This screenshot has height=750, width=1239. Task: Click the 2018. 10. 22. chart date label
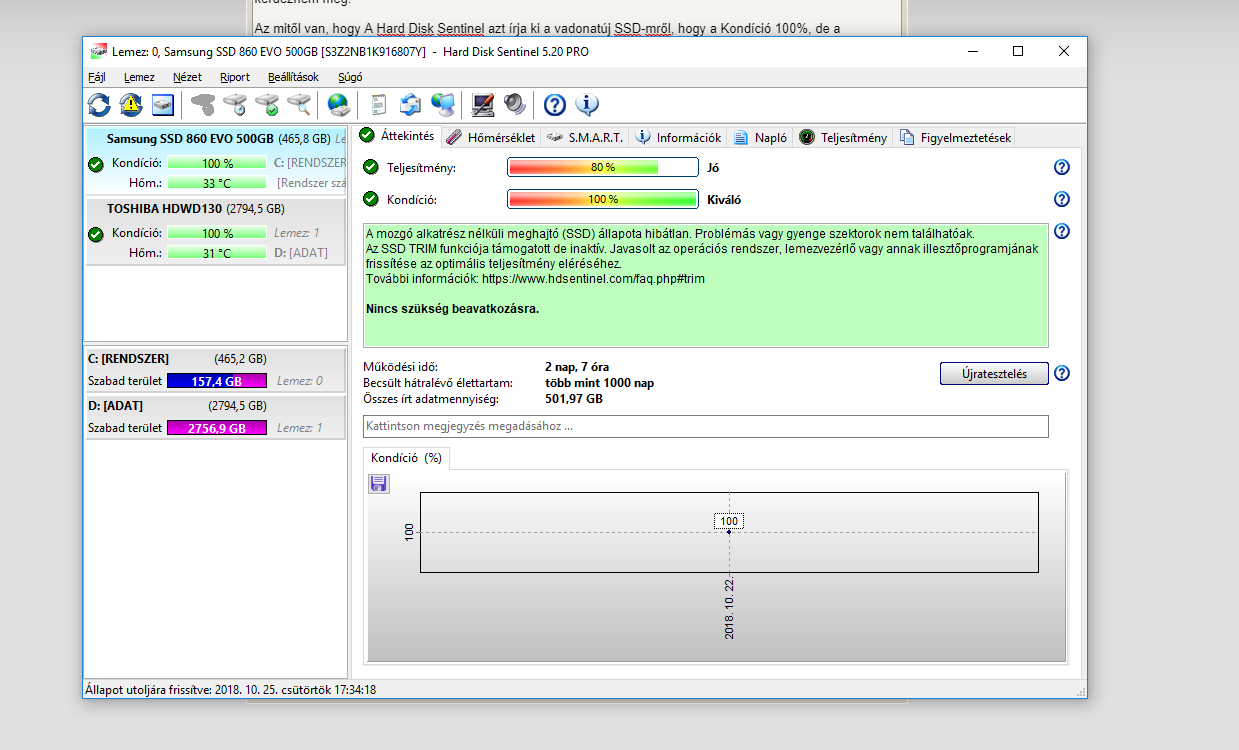(x=729, y=608)
